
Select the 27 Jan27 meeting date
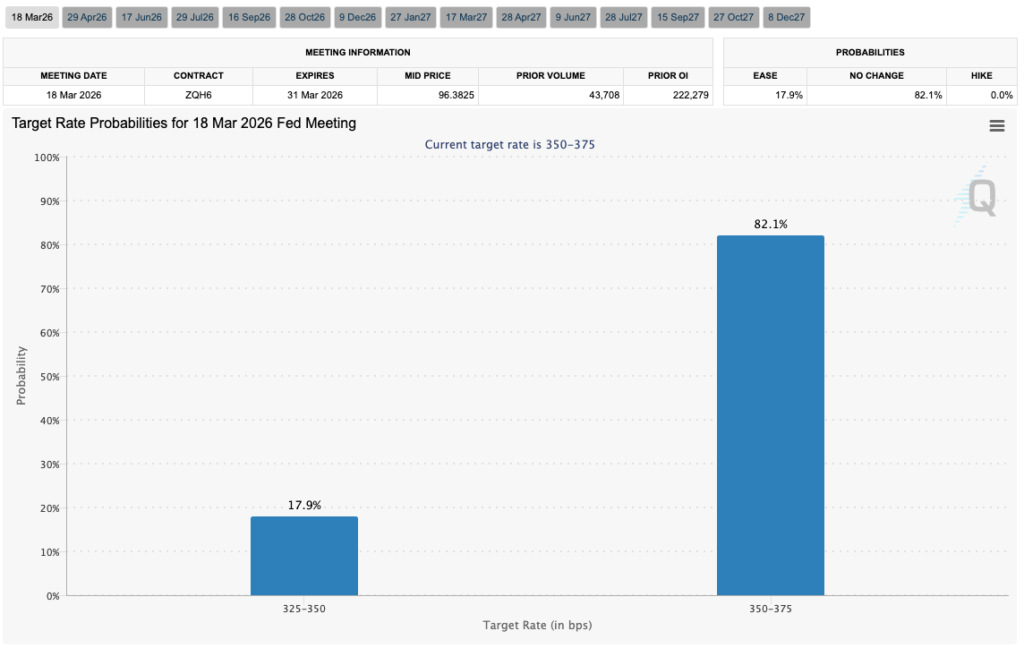(411, 16)
